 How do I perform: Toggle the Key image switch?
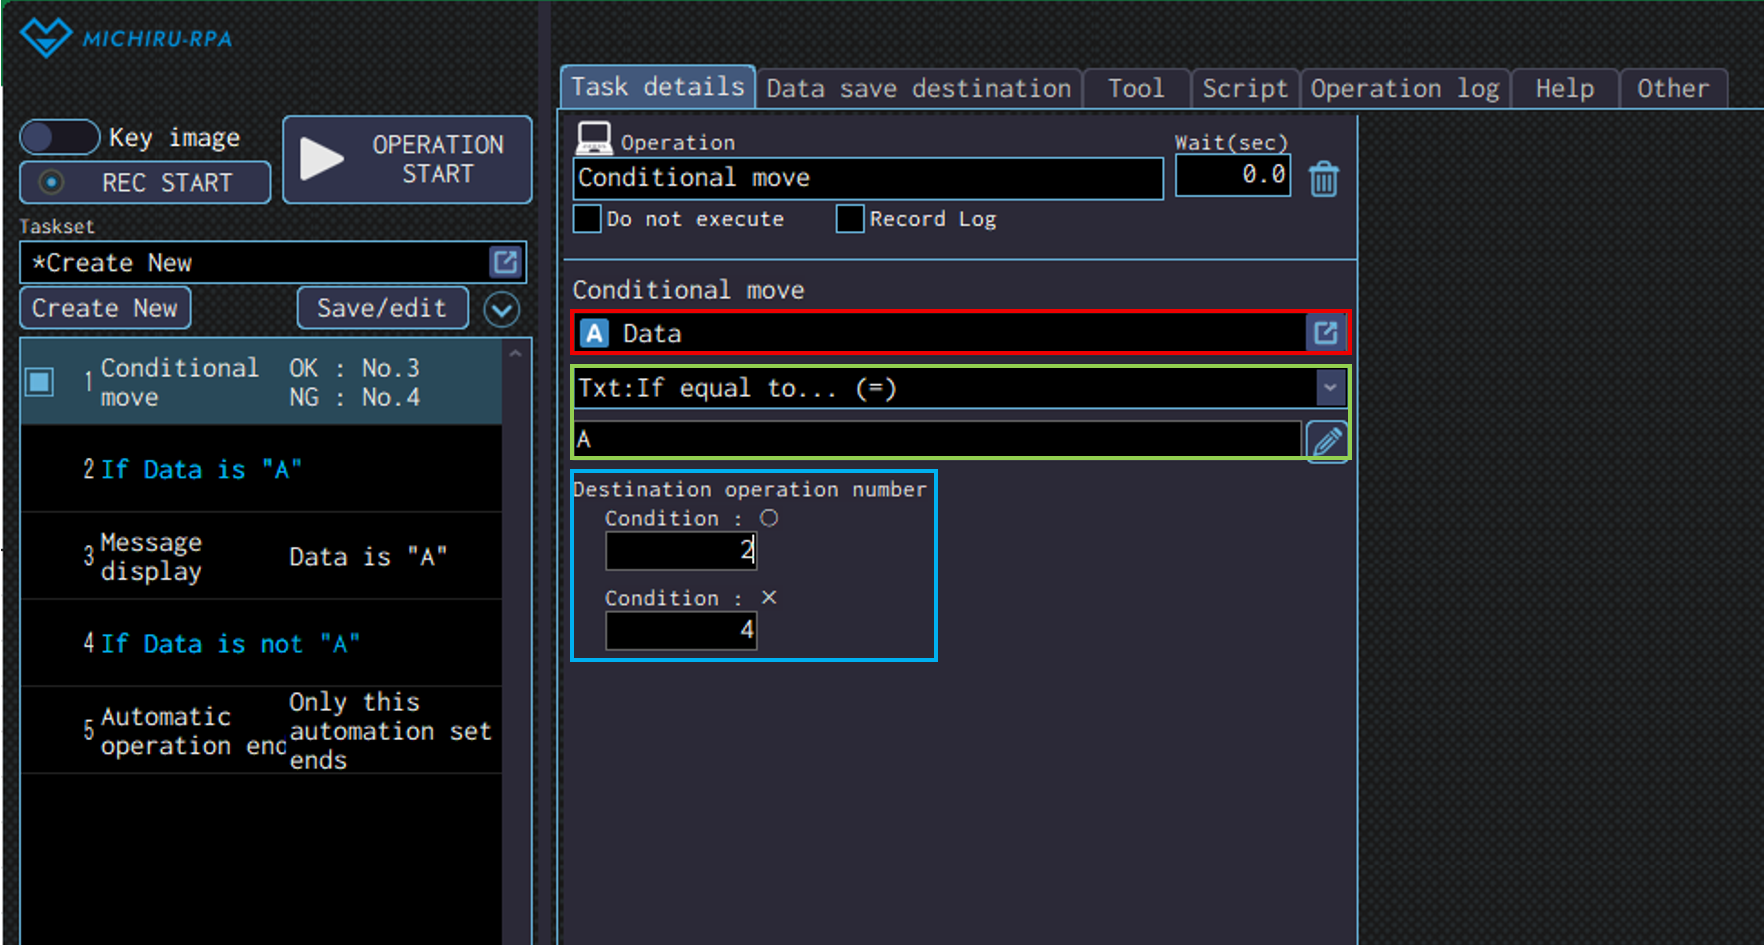(60, 137)
